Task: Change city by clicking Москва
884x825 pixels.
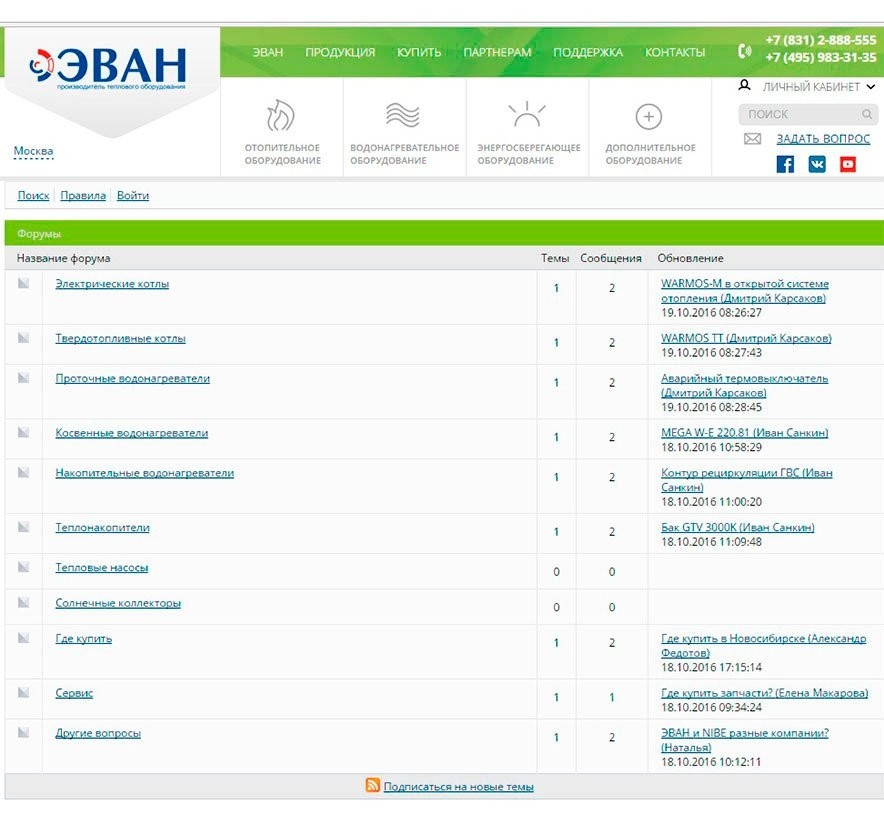Action: click(x=33, y=152)
